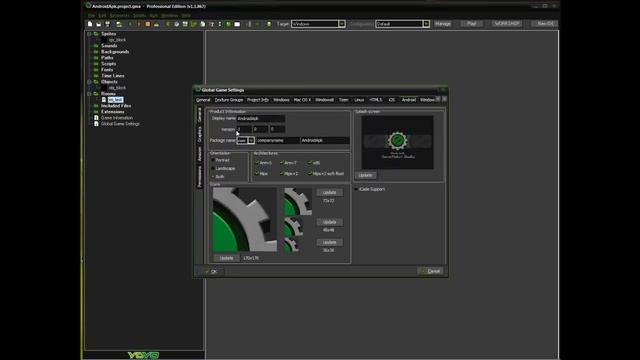Click the Rooms folder icon in resource tree
Image resolution: width=640 pixels, height=360 pixels.
pyautogui.click(x=96, y=93)
